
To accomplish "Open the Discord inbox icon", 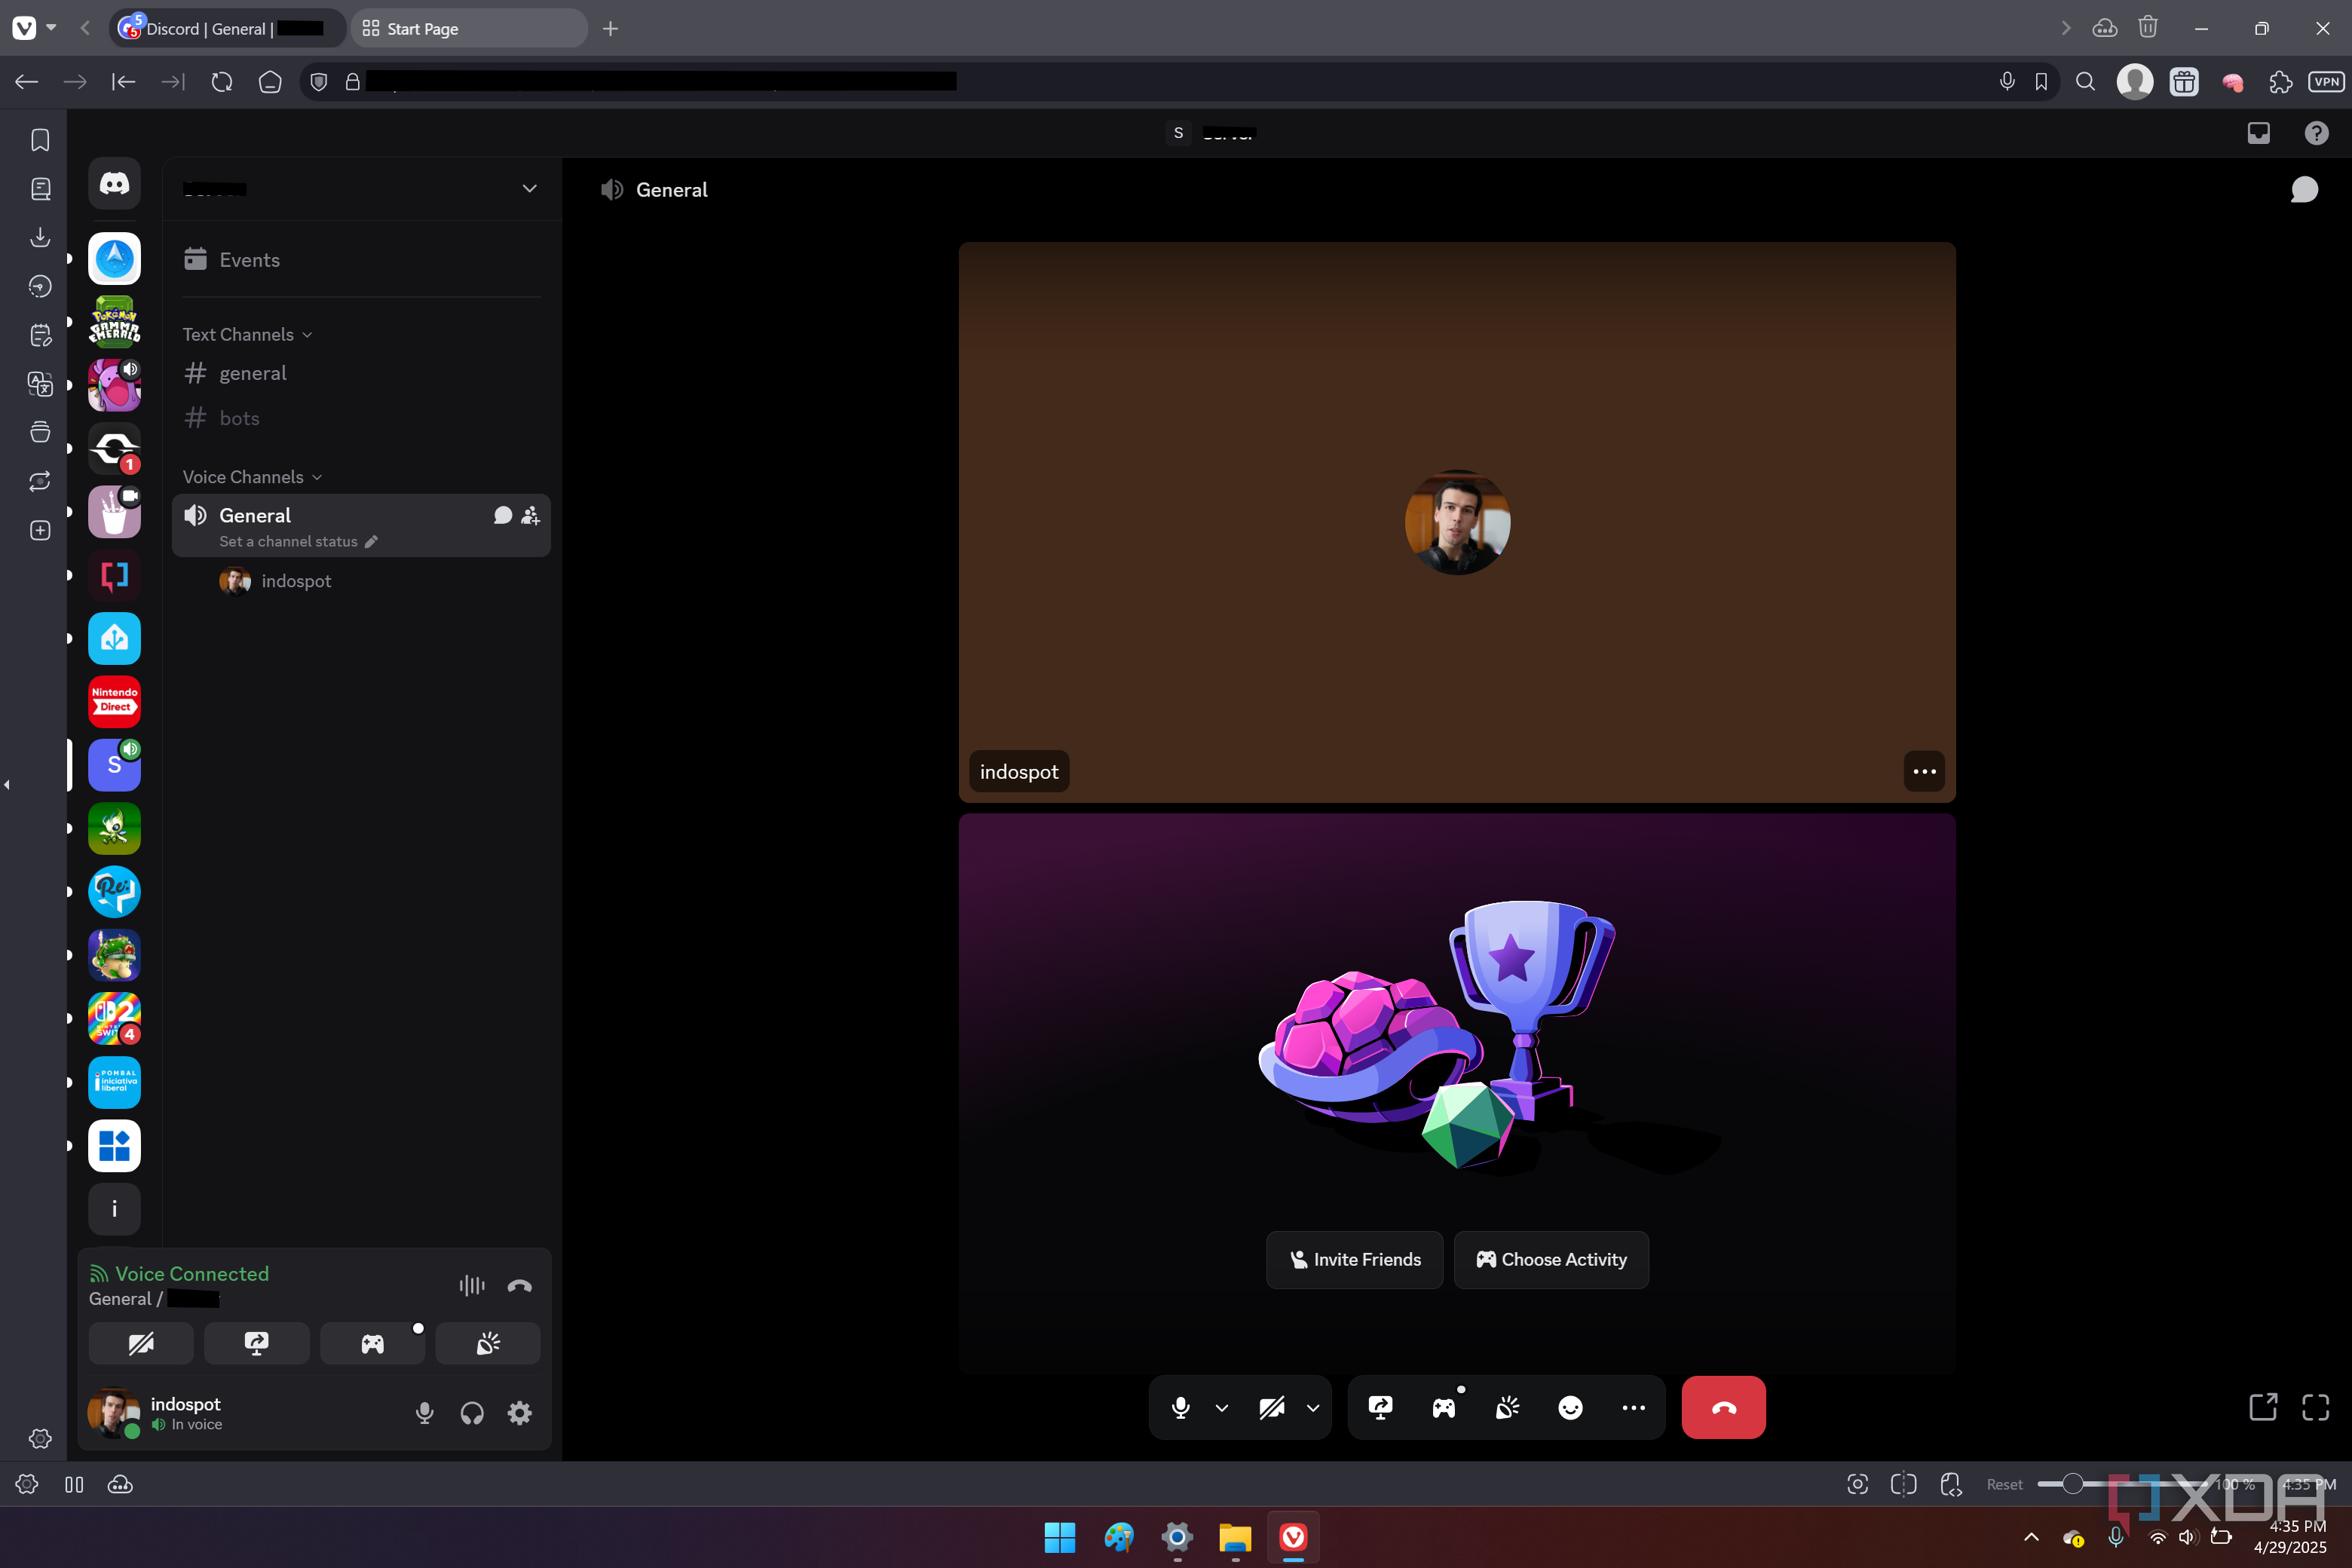I will [2258, 133].
